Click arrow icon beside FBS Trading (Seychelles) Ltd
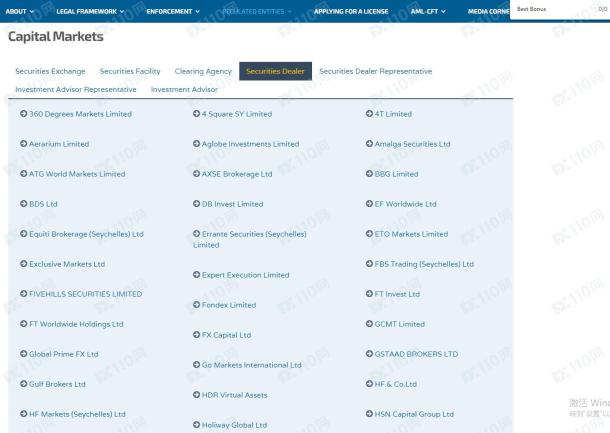 point(369,263)
